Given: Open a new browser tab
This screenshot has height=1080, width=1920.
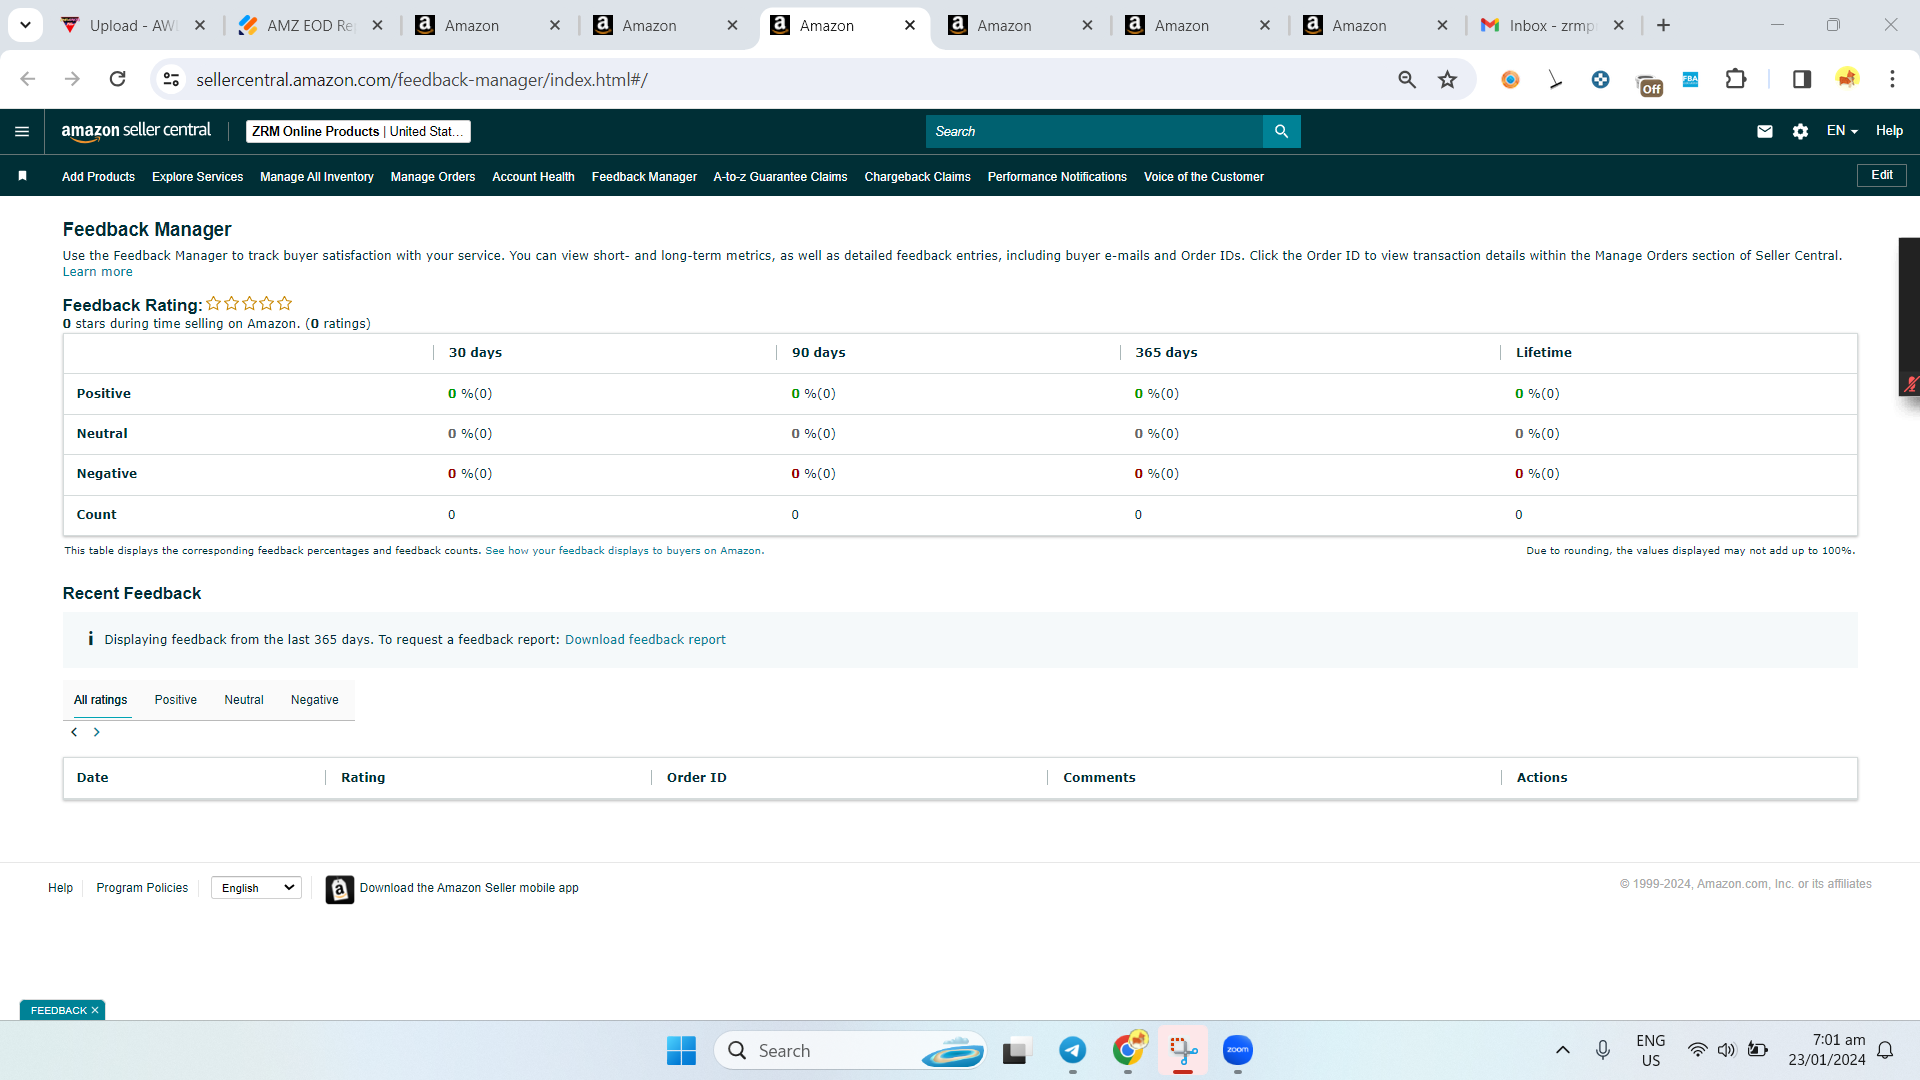Looking at the screenshot, I should pyautogui.click(x=1664, y=25).
